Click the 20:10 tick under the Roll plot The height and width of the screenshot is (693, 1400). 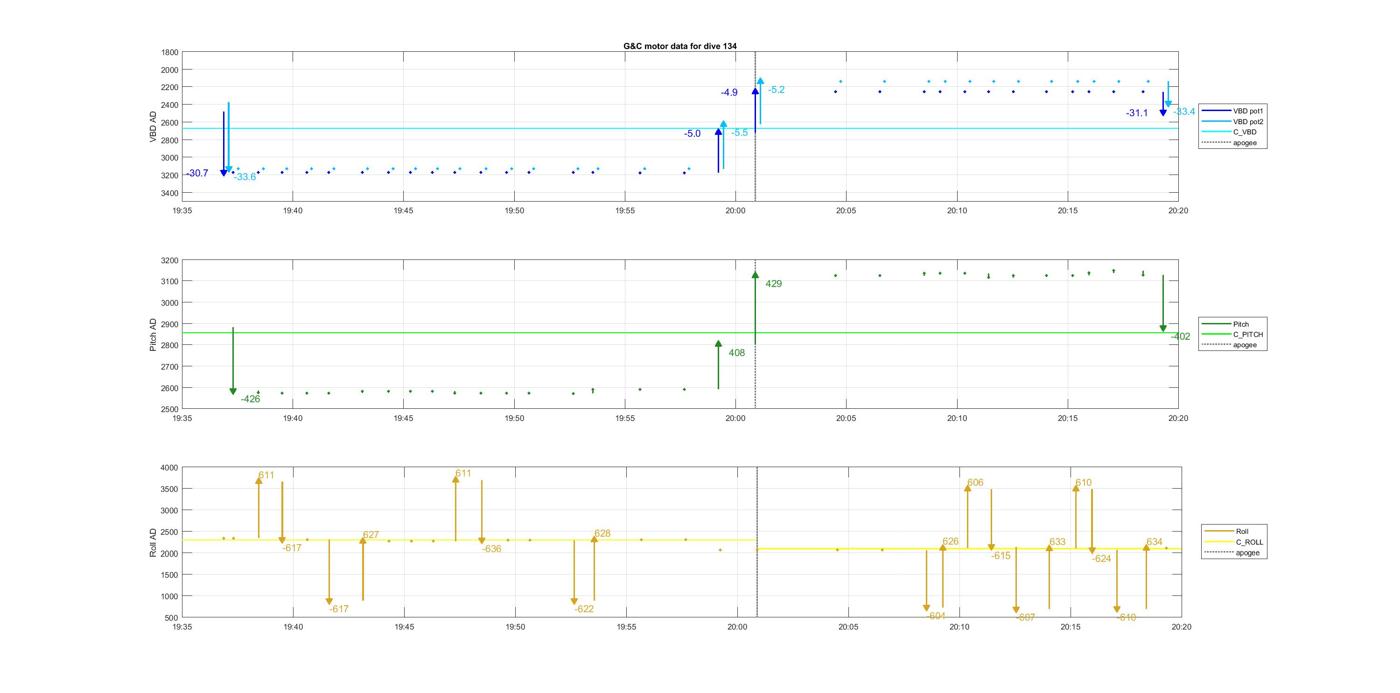[x=959, y=627]
